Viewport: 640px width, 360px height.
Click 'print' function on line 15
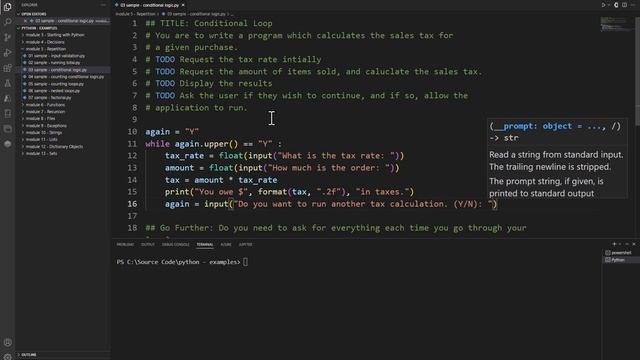click(177, 191)
